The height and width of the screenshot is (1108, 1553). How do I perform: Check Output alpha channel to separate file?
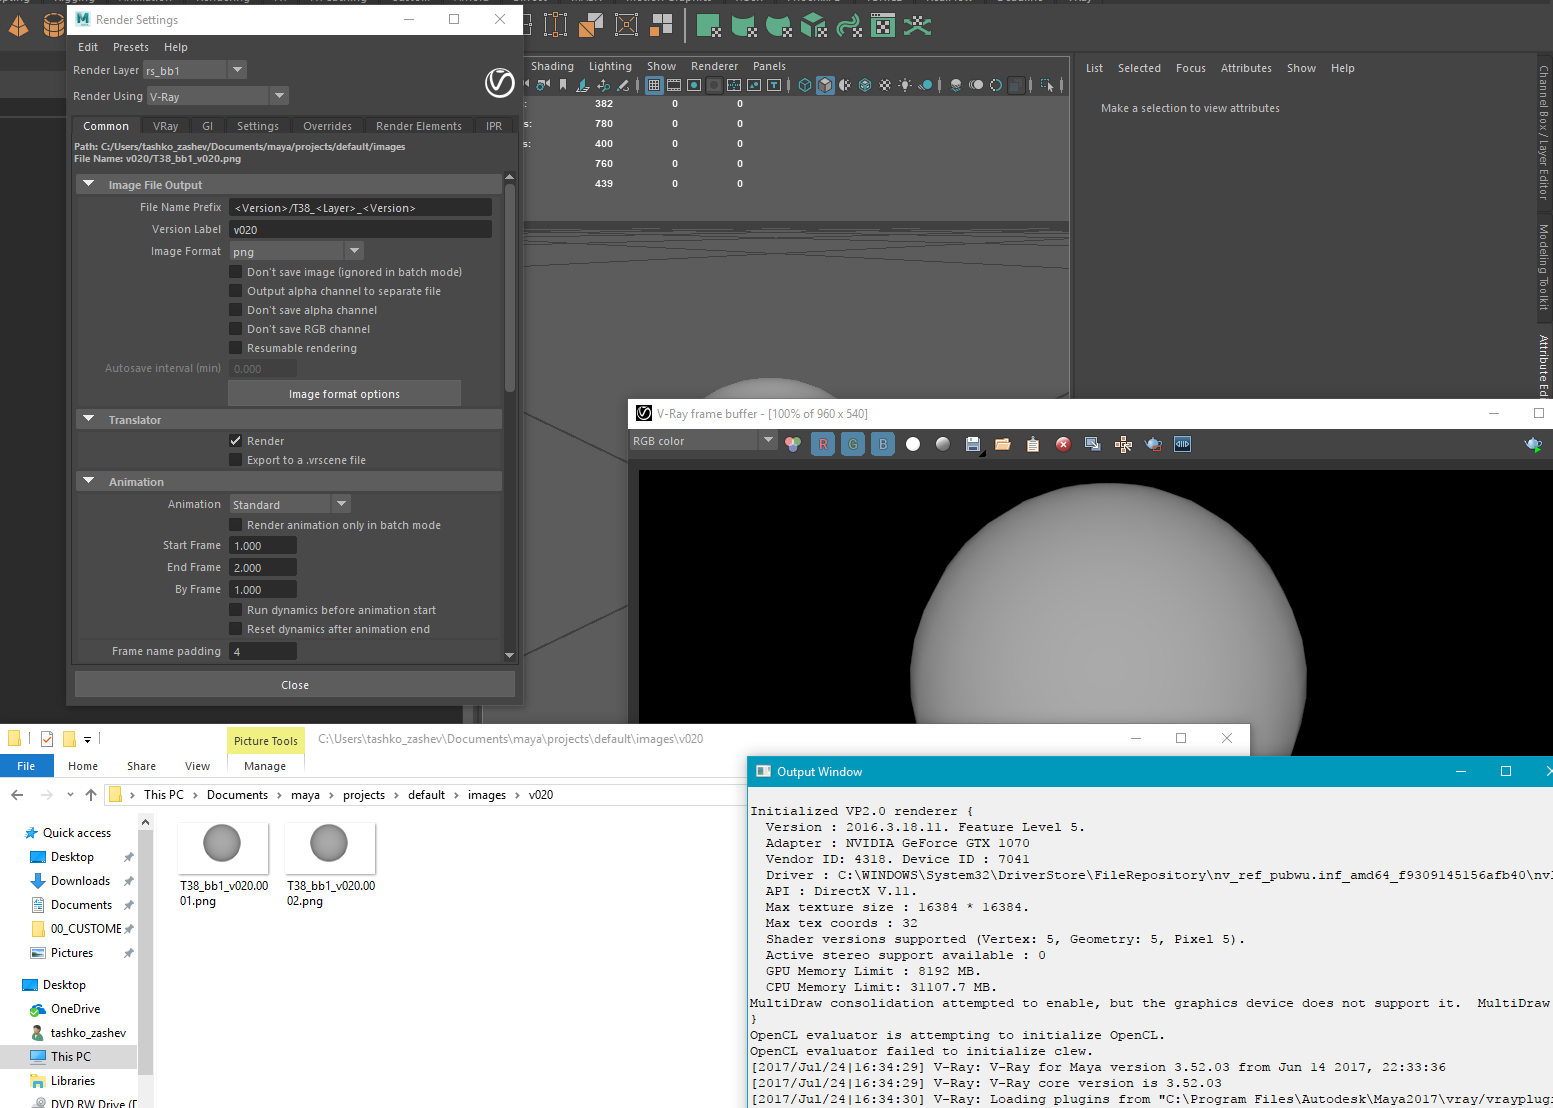236,291
